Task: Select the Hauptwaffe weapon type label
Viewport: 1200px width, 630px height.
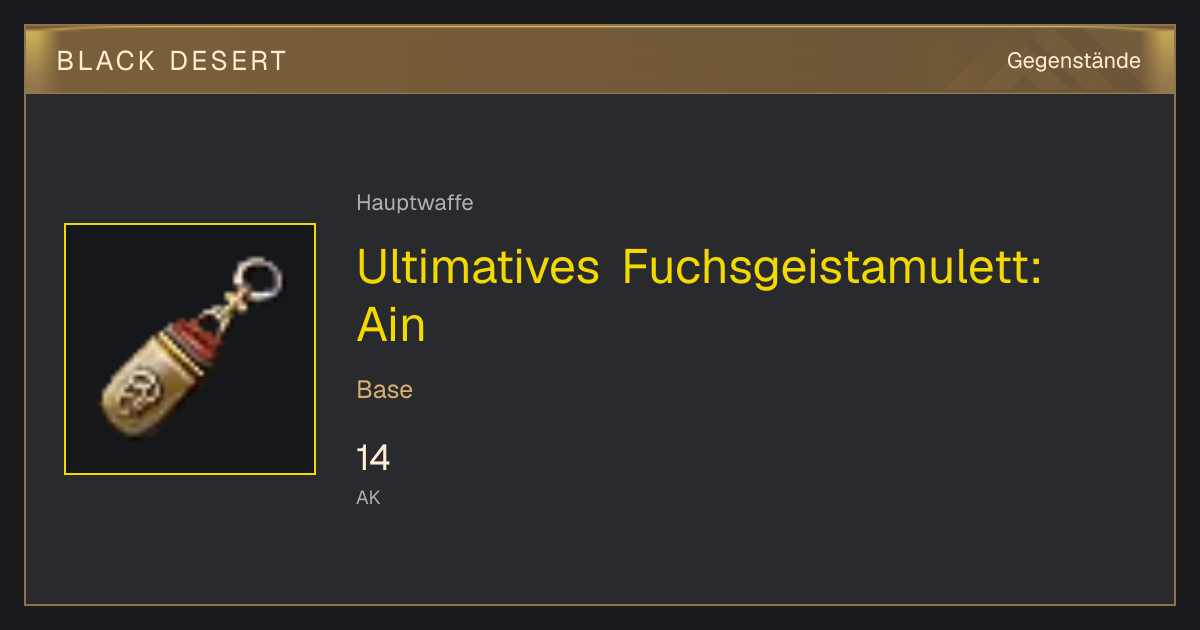Action: click(x=414, y=203)
